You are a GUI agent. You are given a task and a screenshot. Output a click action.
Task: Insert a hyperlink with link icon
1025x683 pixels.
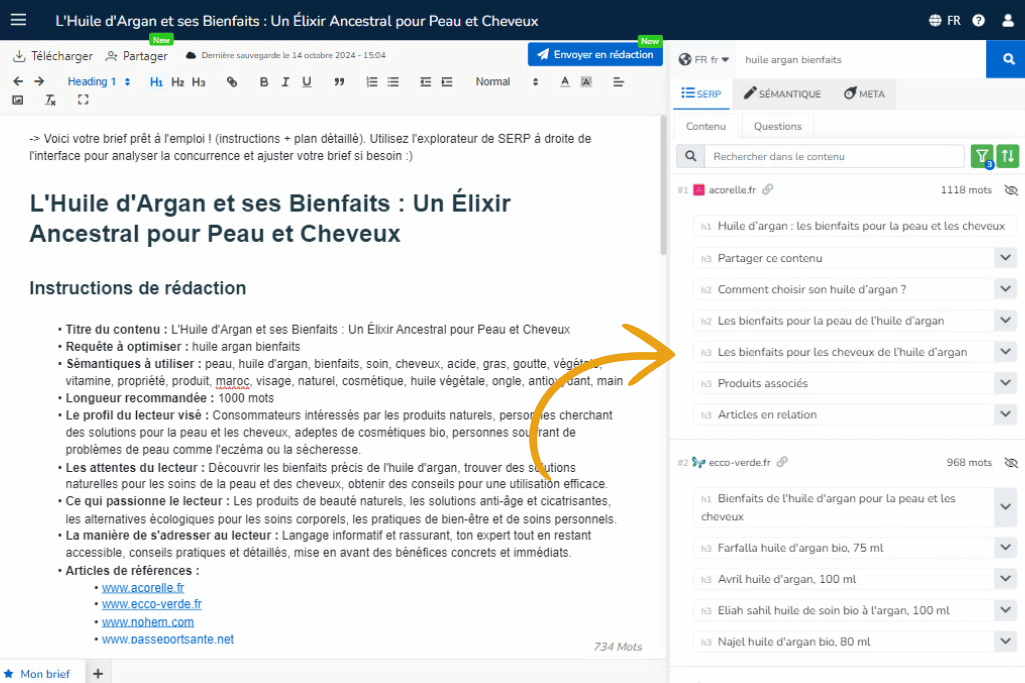(232, 82)
